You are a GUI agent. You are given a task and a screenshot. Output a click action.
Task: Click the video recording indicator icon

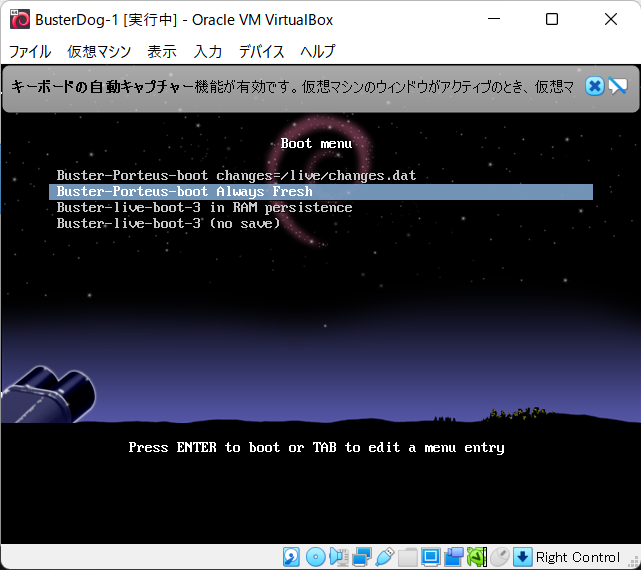[454, 557]
